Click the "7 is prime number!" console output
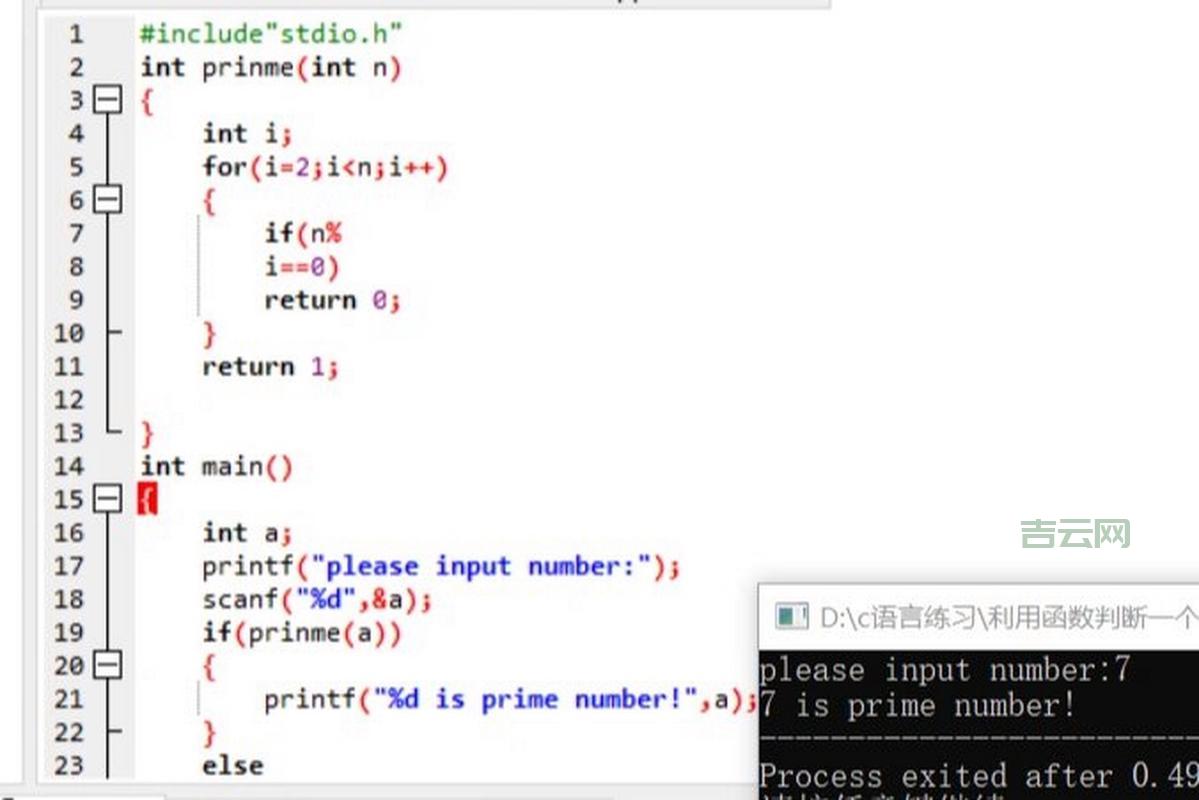The height and width of the screenshot is (800, 1199). tap(917, 706)
